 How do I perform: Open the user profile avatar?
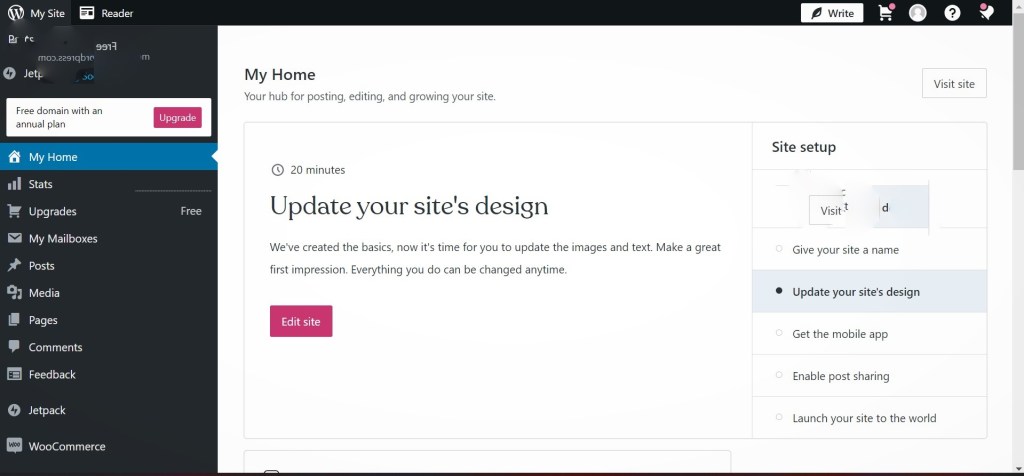pos(918,13)
